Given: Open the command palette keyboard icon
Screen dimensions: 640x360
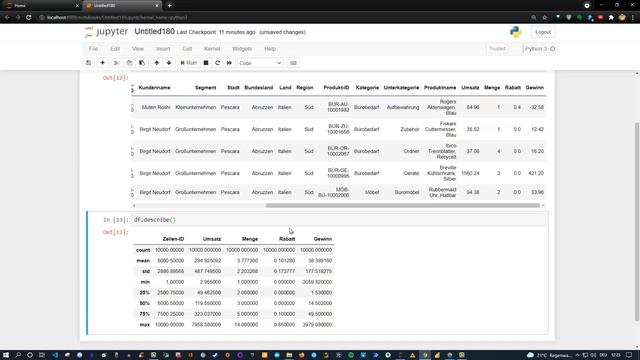Looking at the screenshot, I should [293, 63].
